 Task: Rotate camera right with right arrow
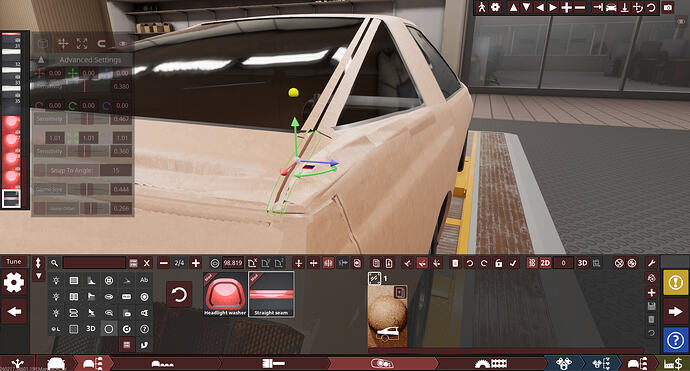[553, 7]
